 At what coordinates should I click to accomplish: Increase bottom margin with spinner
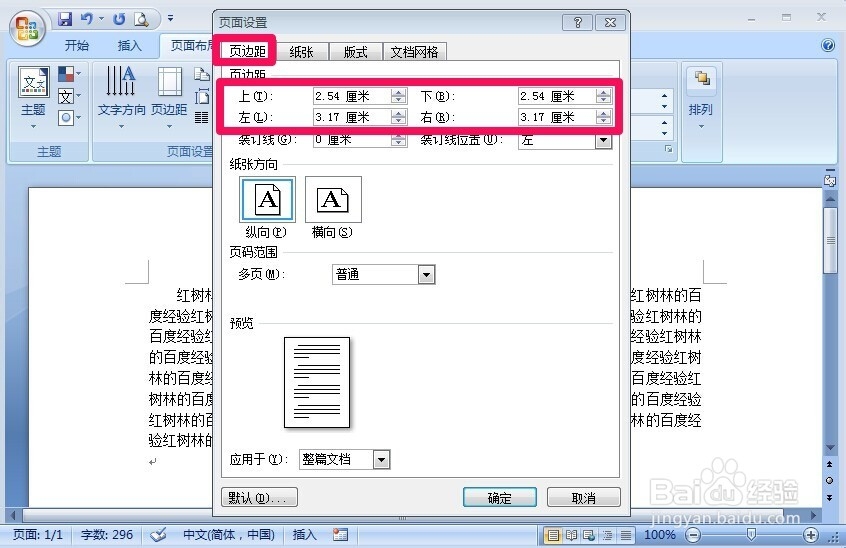[604, 93]
